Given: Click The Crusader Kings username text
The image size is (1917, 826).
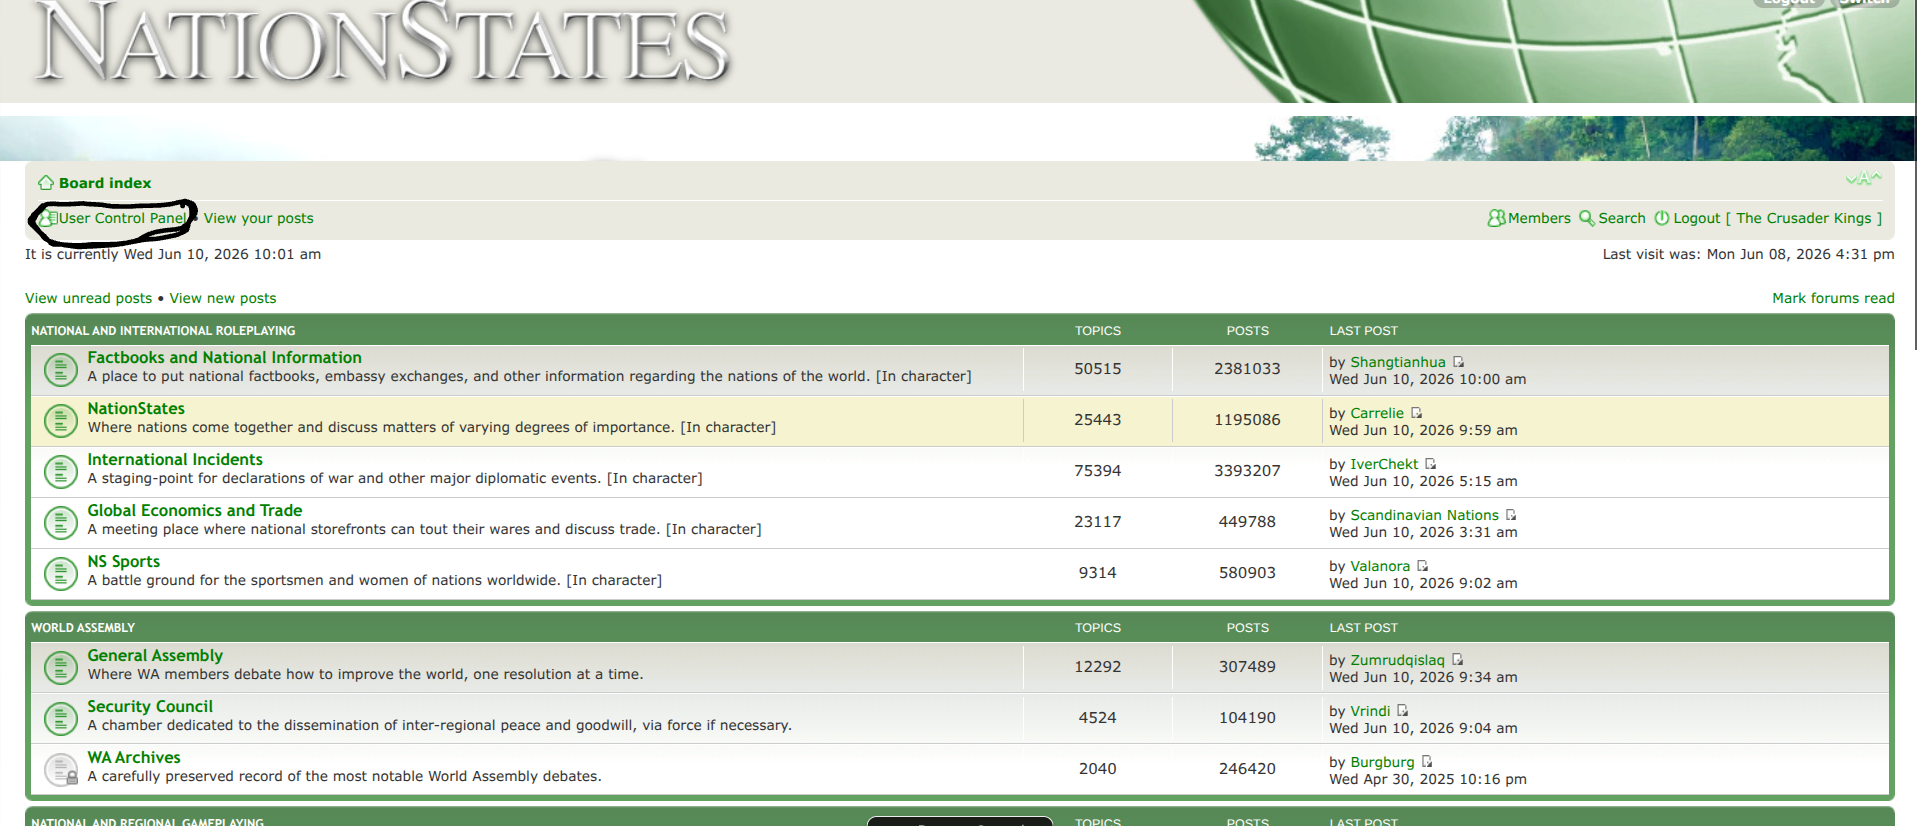Looking at the screenshot, I should point(1804,218).
